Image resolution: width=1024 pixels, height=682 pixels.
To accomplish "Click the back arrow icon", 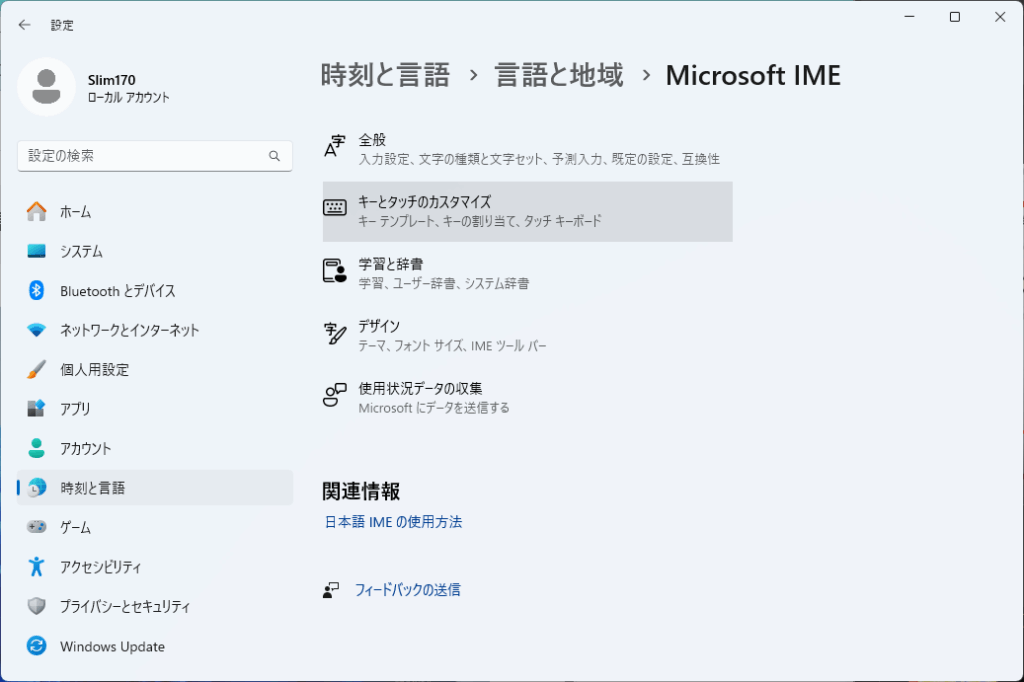I will 24,25.
